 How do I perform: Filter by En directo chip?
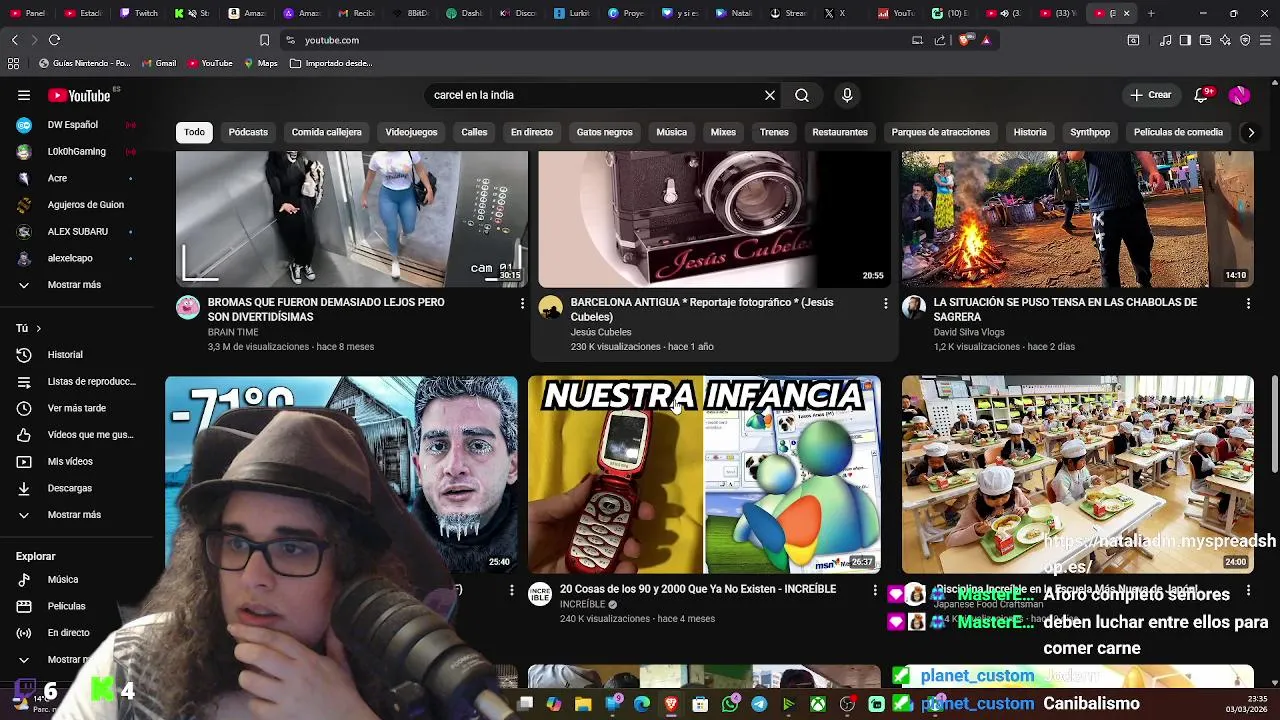532,132
